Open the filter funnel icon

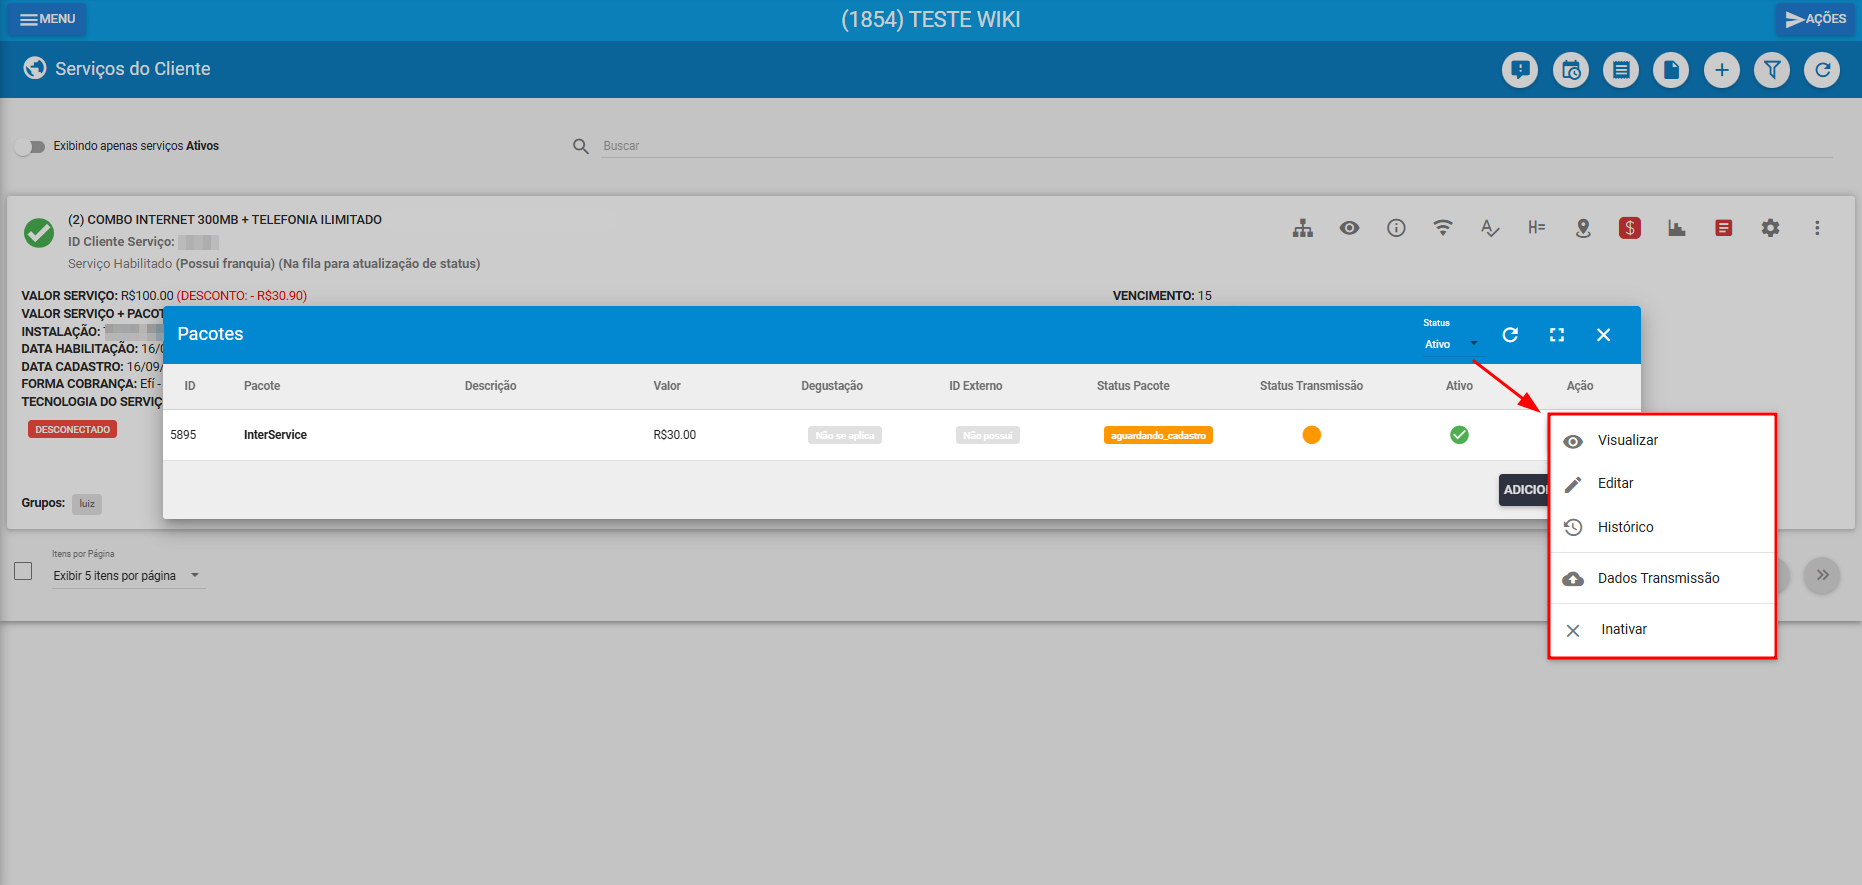tap(1772, 70)
